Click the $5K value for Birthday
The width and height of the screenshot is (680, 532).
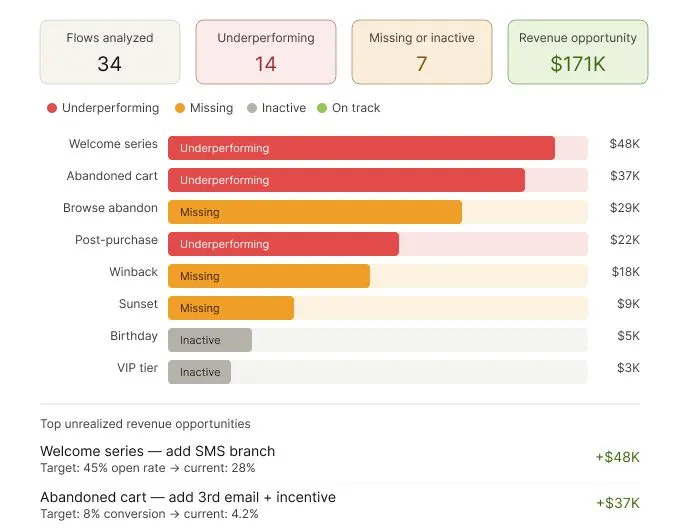(628, 336)
